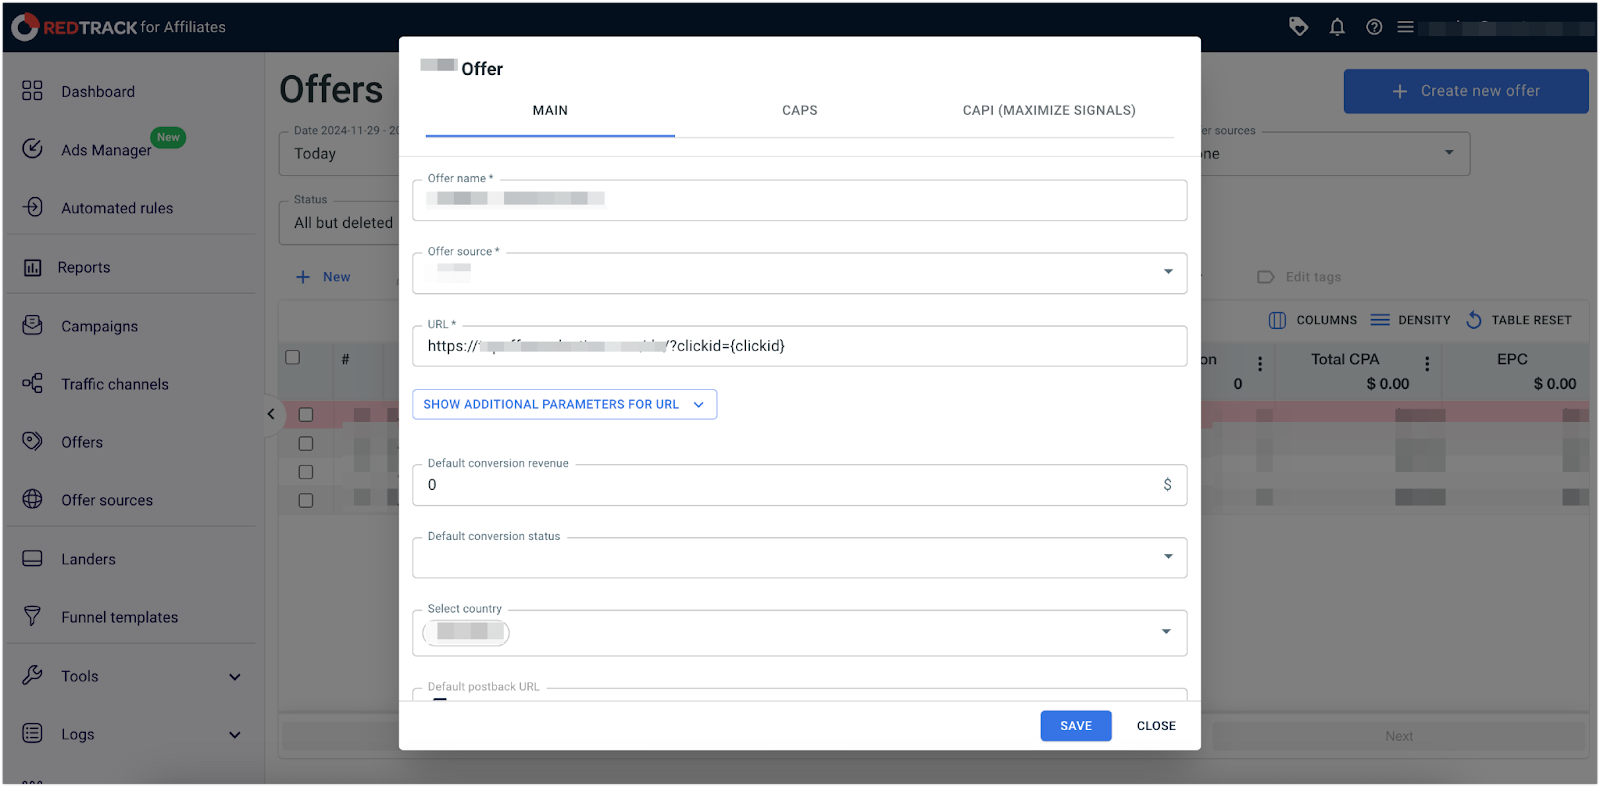Check the first row checkbox in offers table
1600x787 pixels.
pyautogui.click(x=306, y=415)
